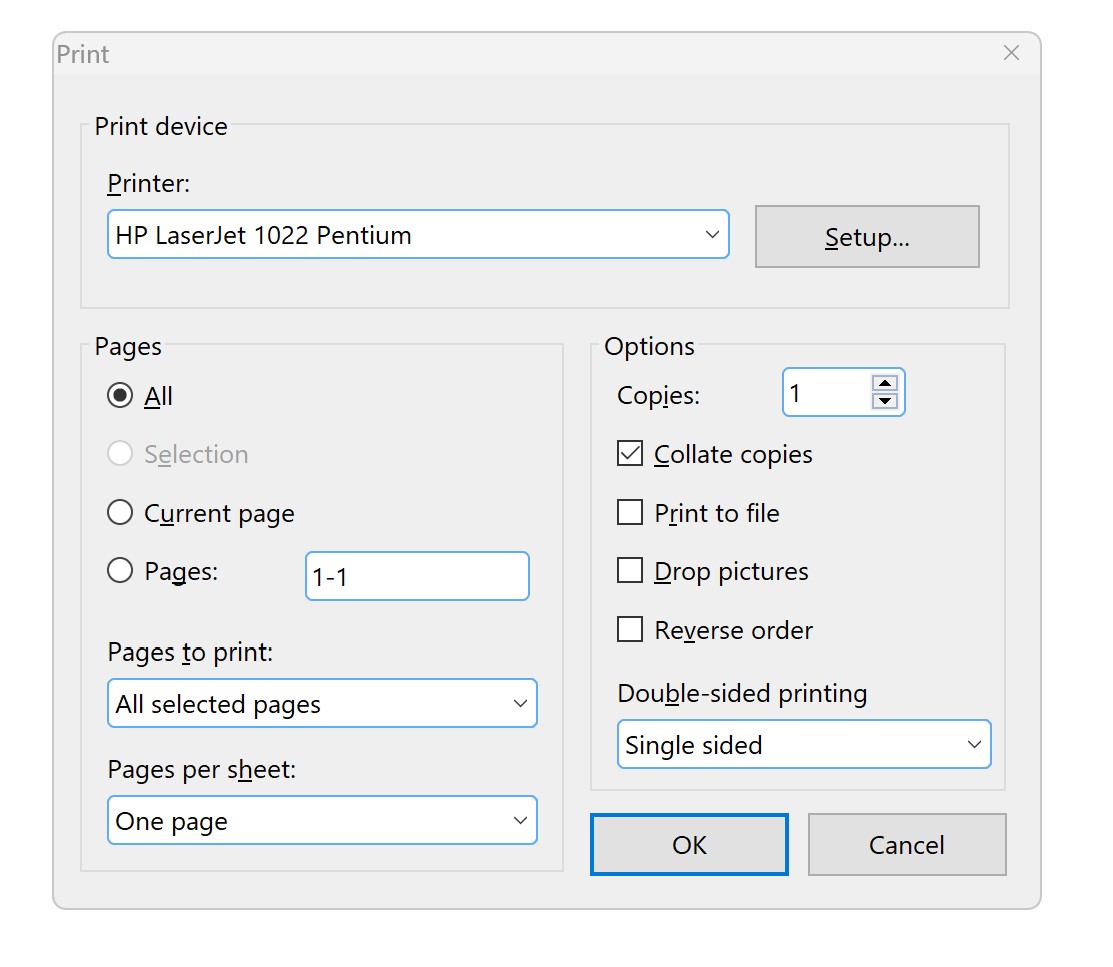The width and height of the screenshot is (1113, 967).
Task: Click the Setup... button
Action: [866, 237]
